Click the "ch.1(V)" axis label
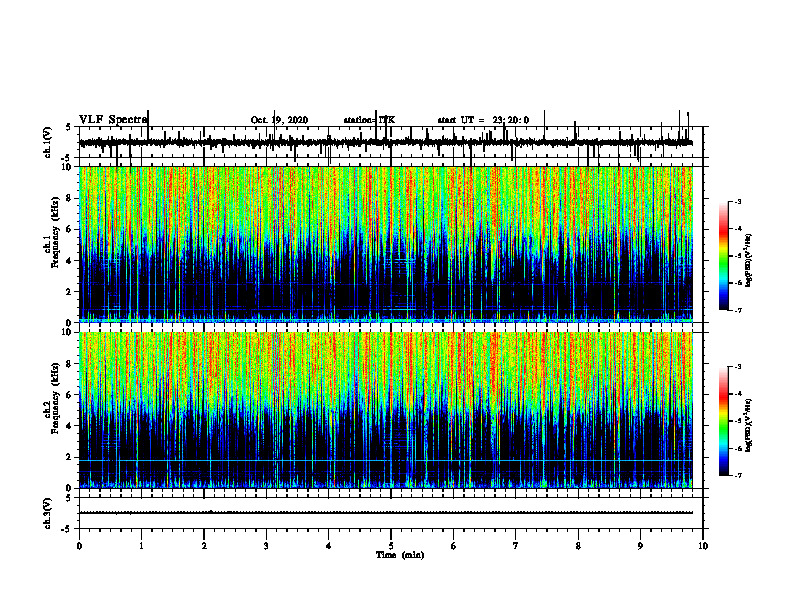Viewport: 792px width, 612px height. click(48, 142)
